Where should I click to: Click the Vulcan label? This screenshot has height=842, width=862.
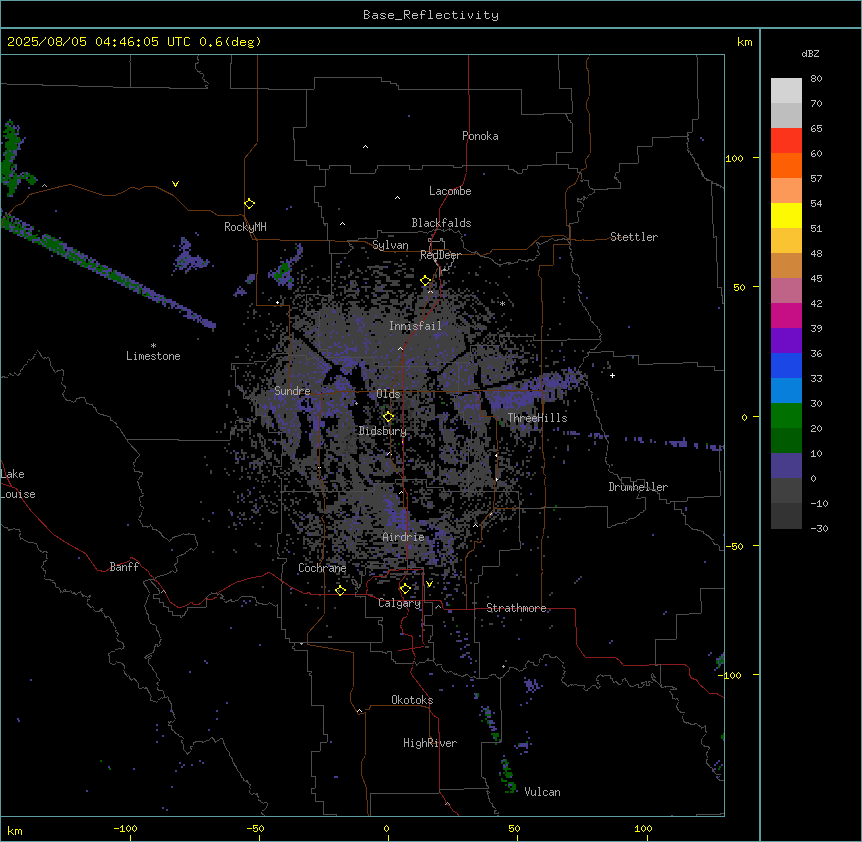pos(542,792)
